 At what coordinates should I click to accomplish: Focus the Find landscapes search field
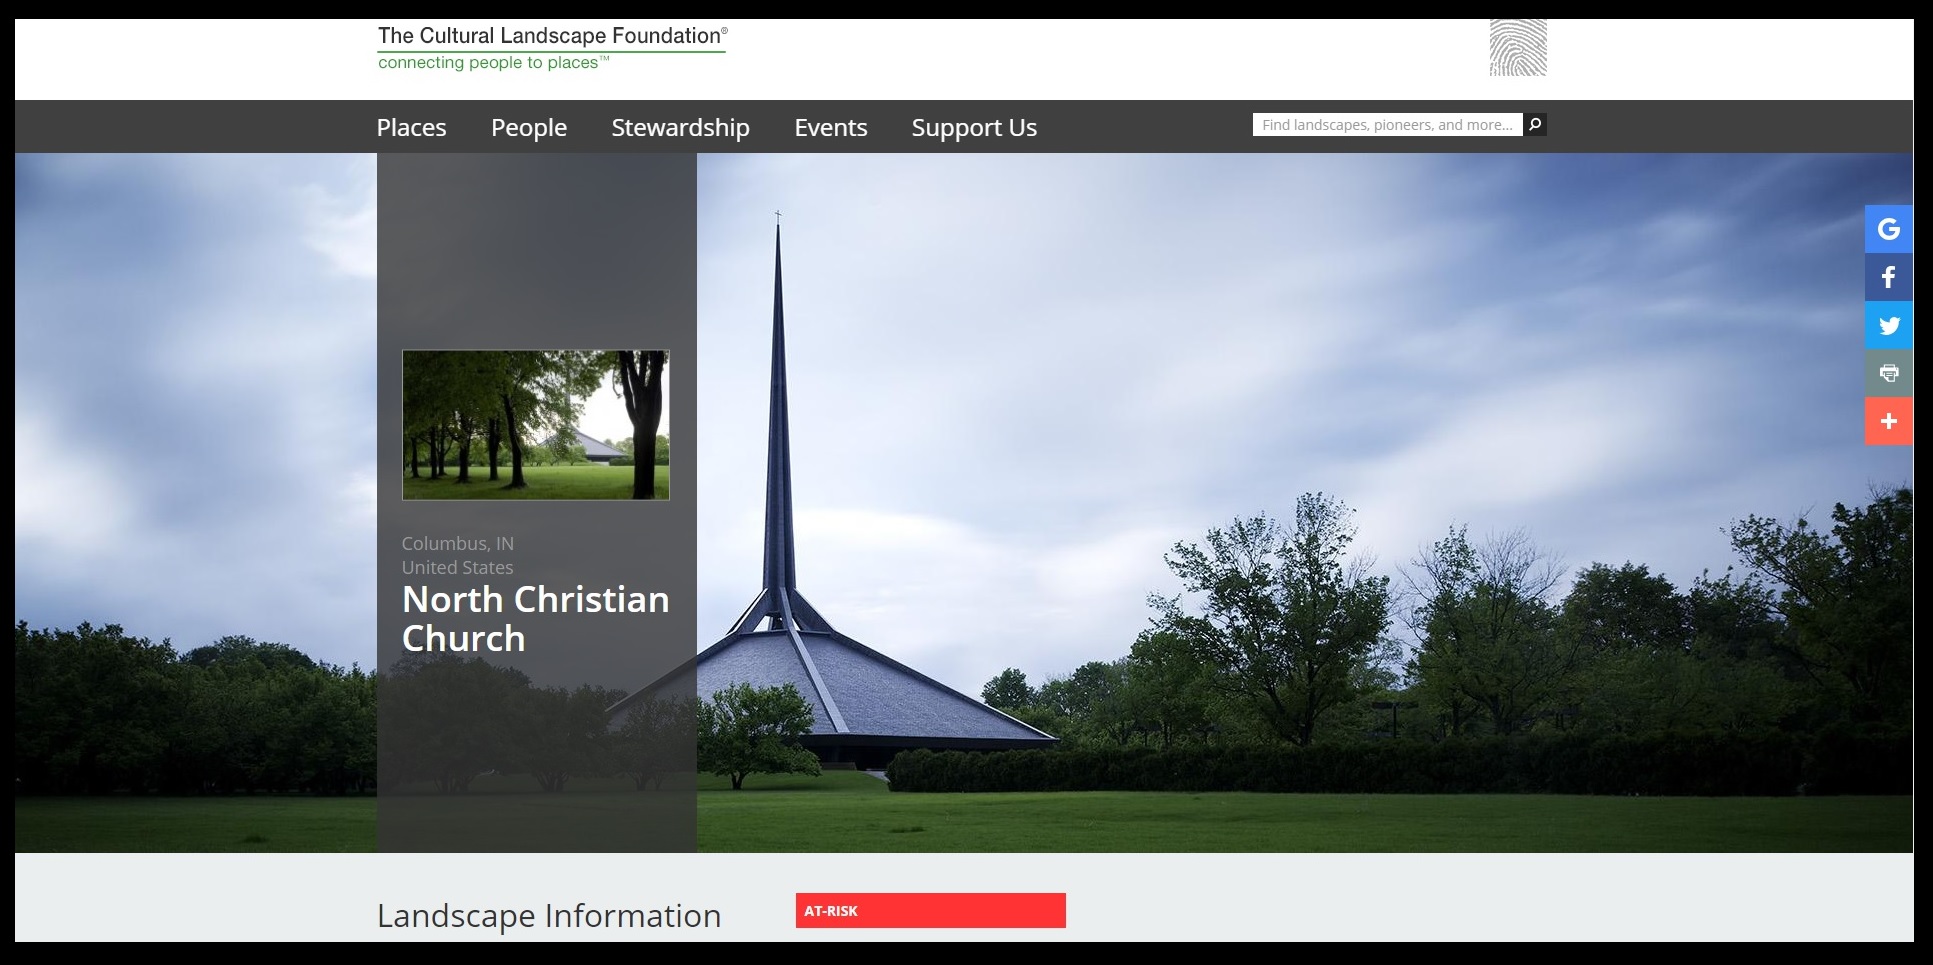1387,124
